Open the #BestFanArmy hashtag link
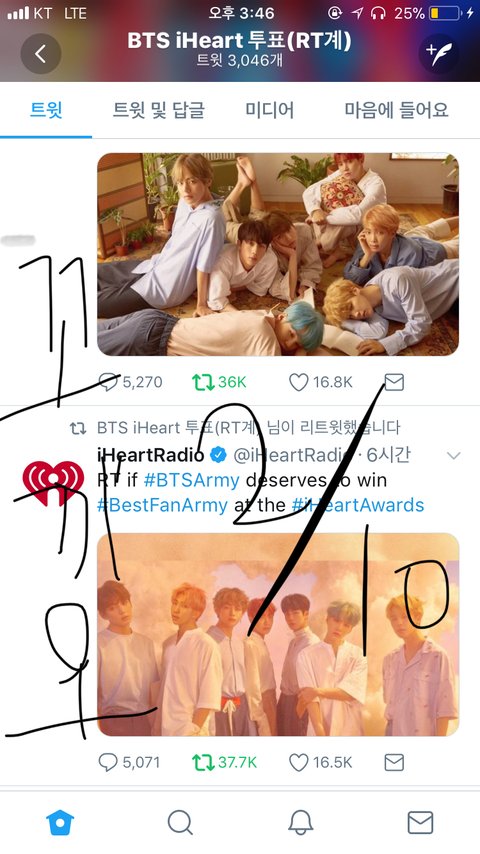This screenshot has height=854, width=480. 162,505
